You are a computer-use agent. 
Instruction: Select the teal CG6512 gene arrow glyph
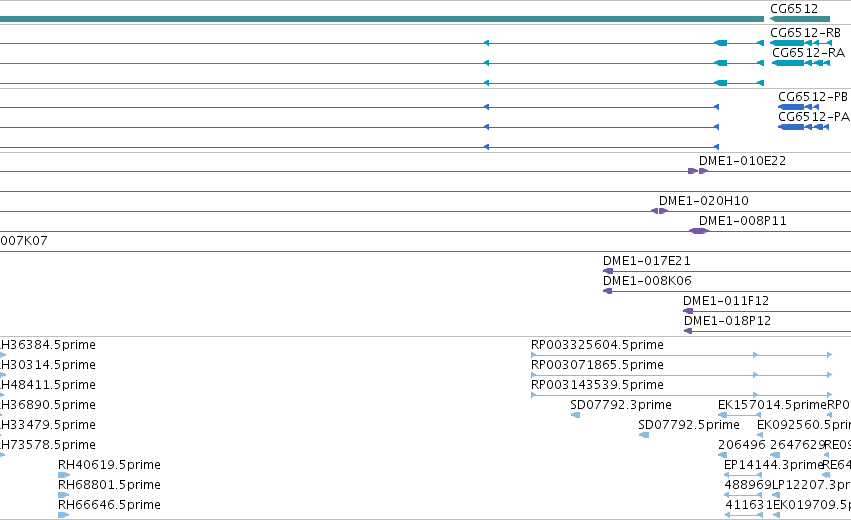(799, 19)
